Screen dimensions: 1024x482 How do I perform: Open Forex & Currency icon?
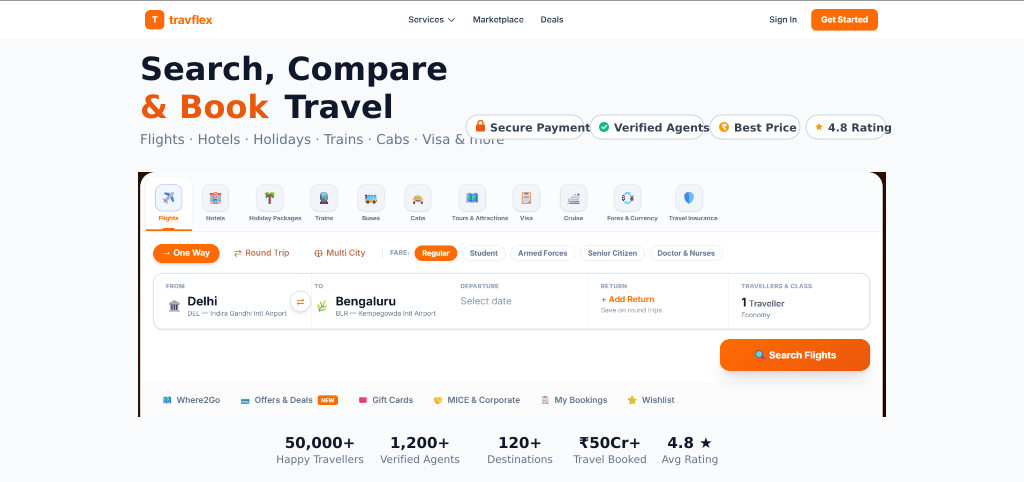tap(628, 198)
